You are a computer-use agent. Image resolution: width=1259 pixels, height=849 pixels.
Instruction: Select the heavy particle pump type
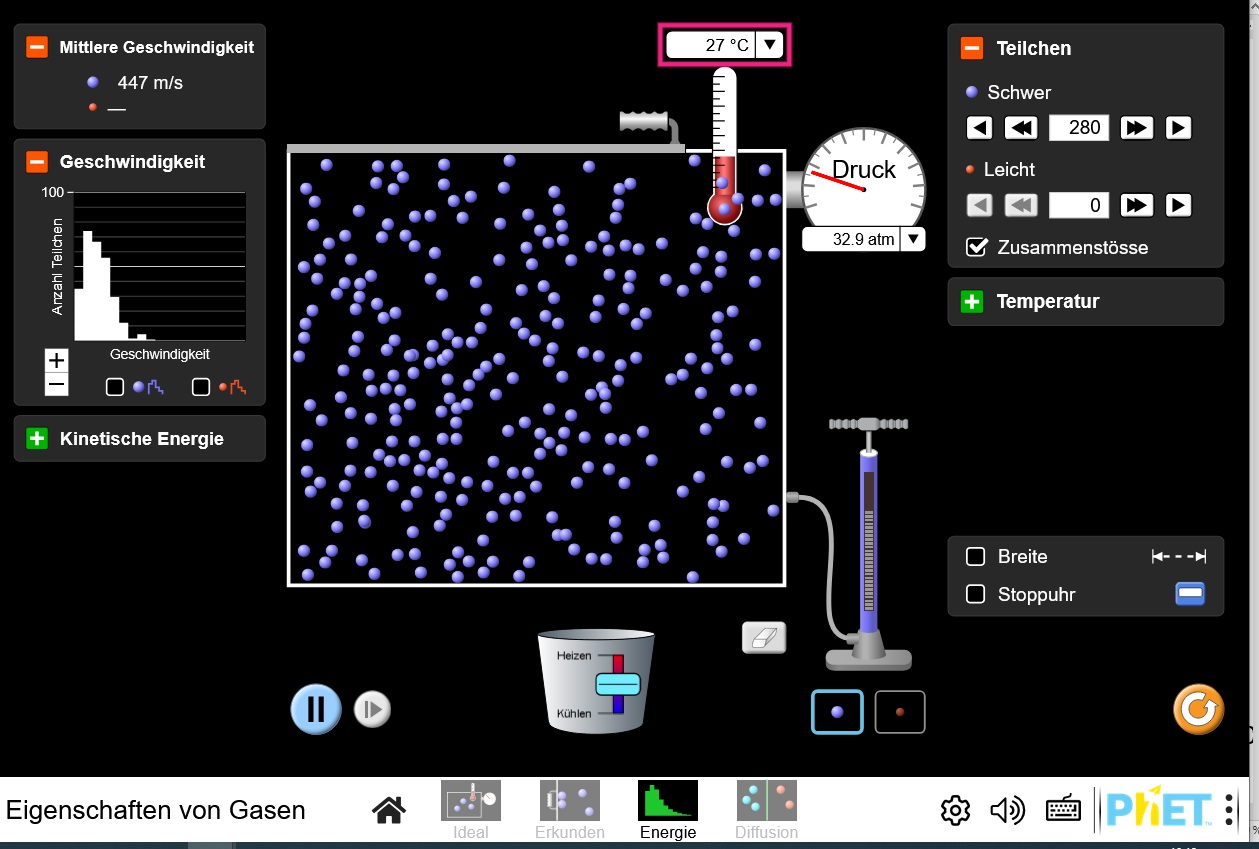coord(837,712)
